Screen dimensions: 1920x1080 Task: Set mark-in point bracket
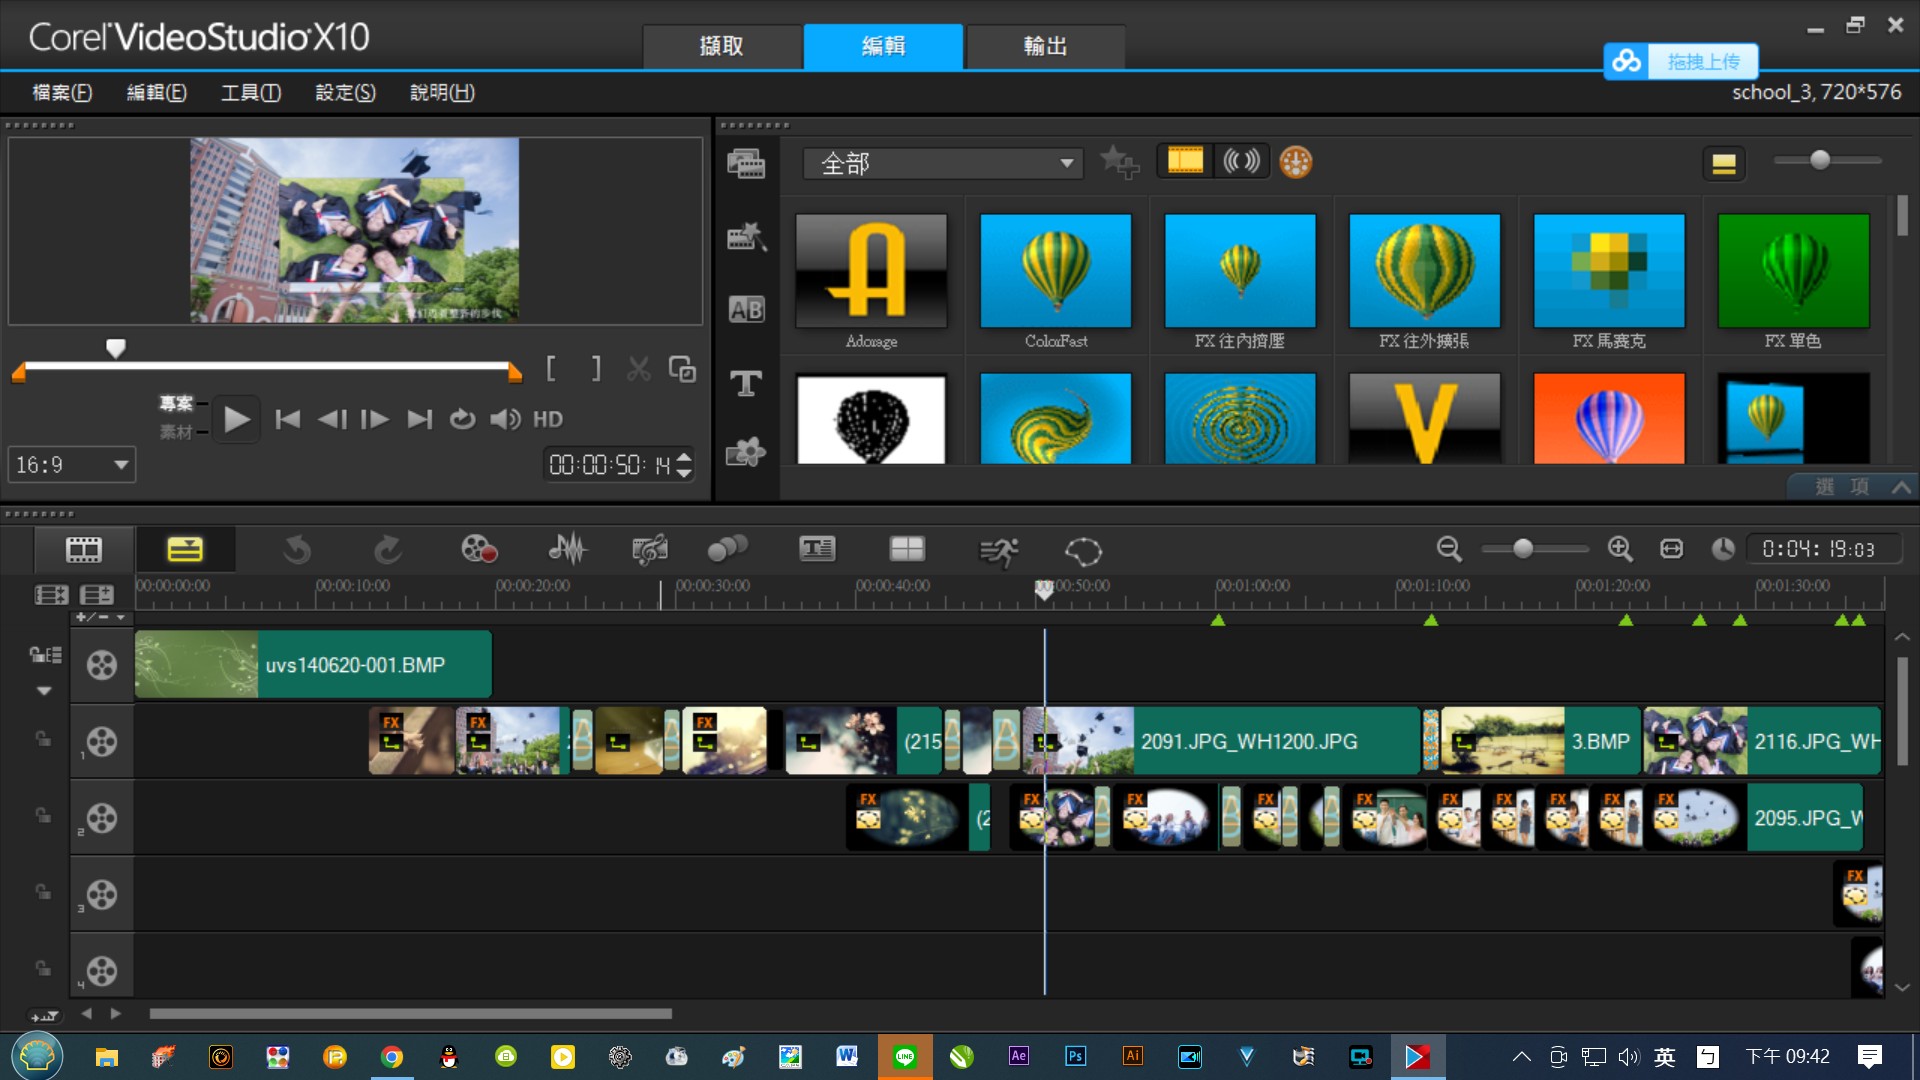click(x=551, y=369)
